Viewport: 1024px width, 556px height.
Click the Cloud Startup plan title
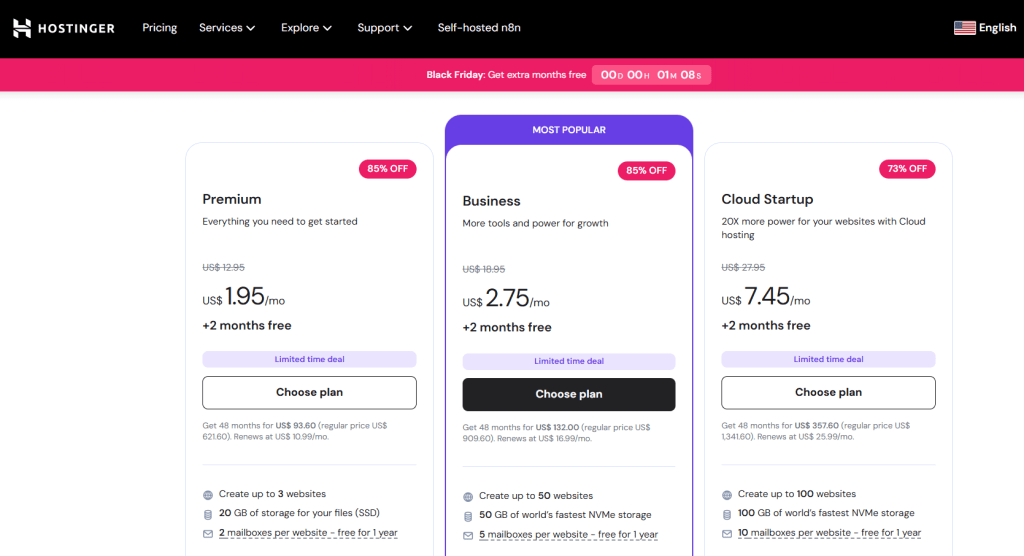[767, 199]
